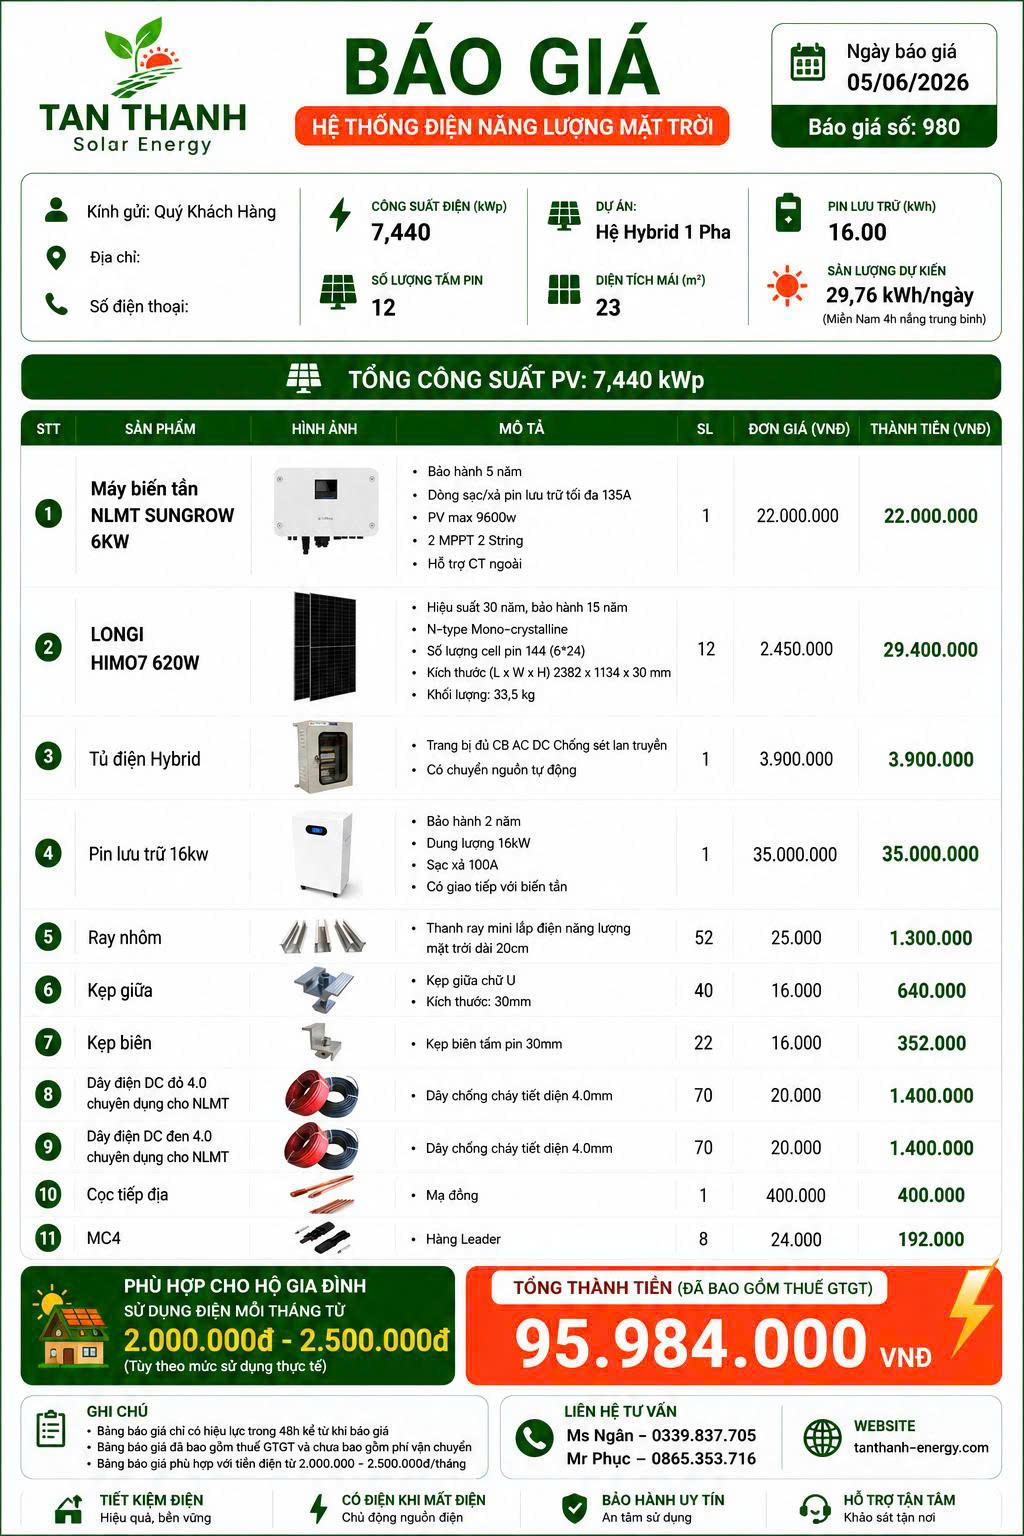Click the solar panel icon beside Dự án
Screen dimensions: 1024x1536
point(564,216)
